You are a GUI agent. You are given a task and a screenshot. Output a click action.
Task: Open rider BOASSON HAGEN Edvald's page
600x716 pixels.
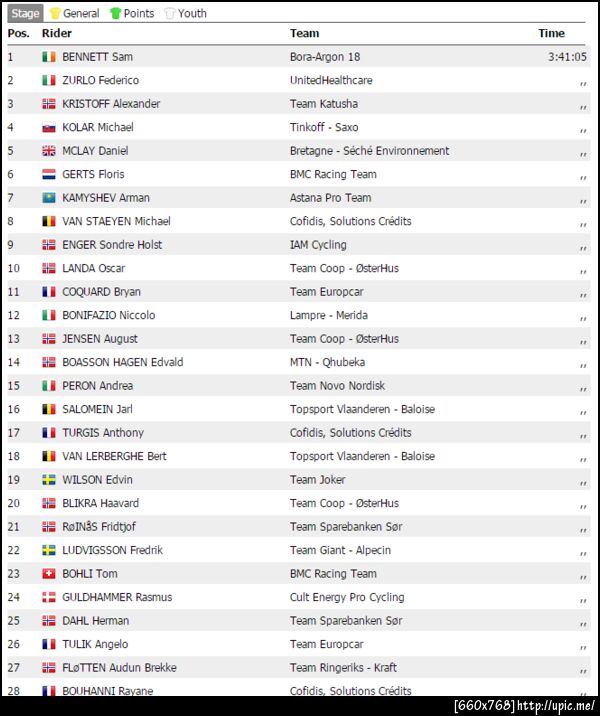122,362
